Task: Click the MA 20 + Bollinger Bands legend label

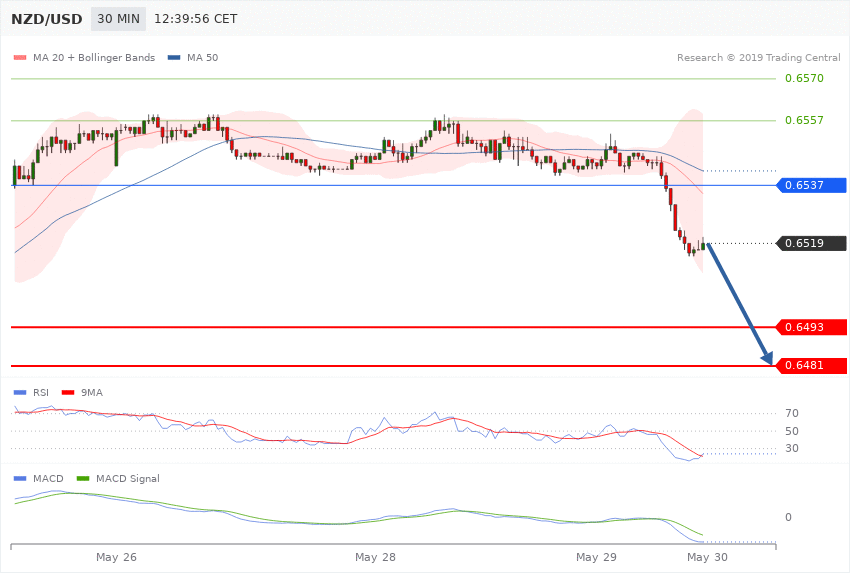Action: [94, 57]
